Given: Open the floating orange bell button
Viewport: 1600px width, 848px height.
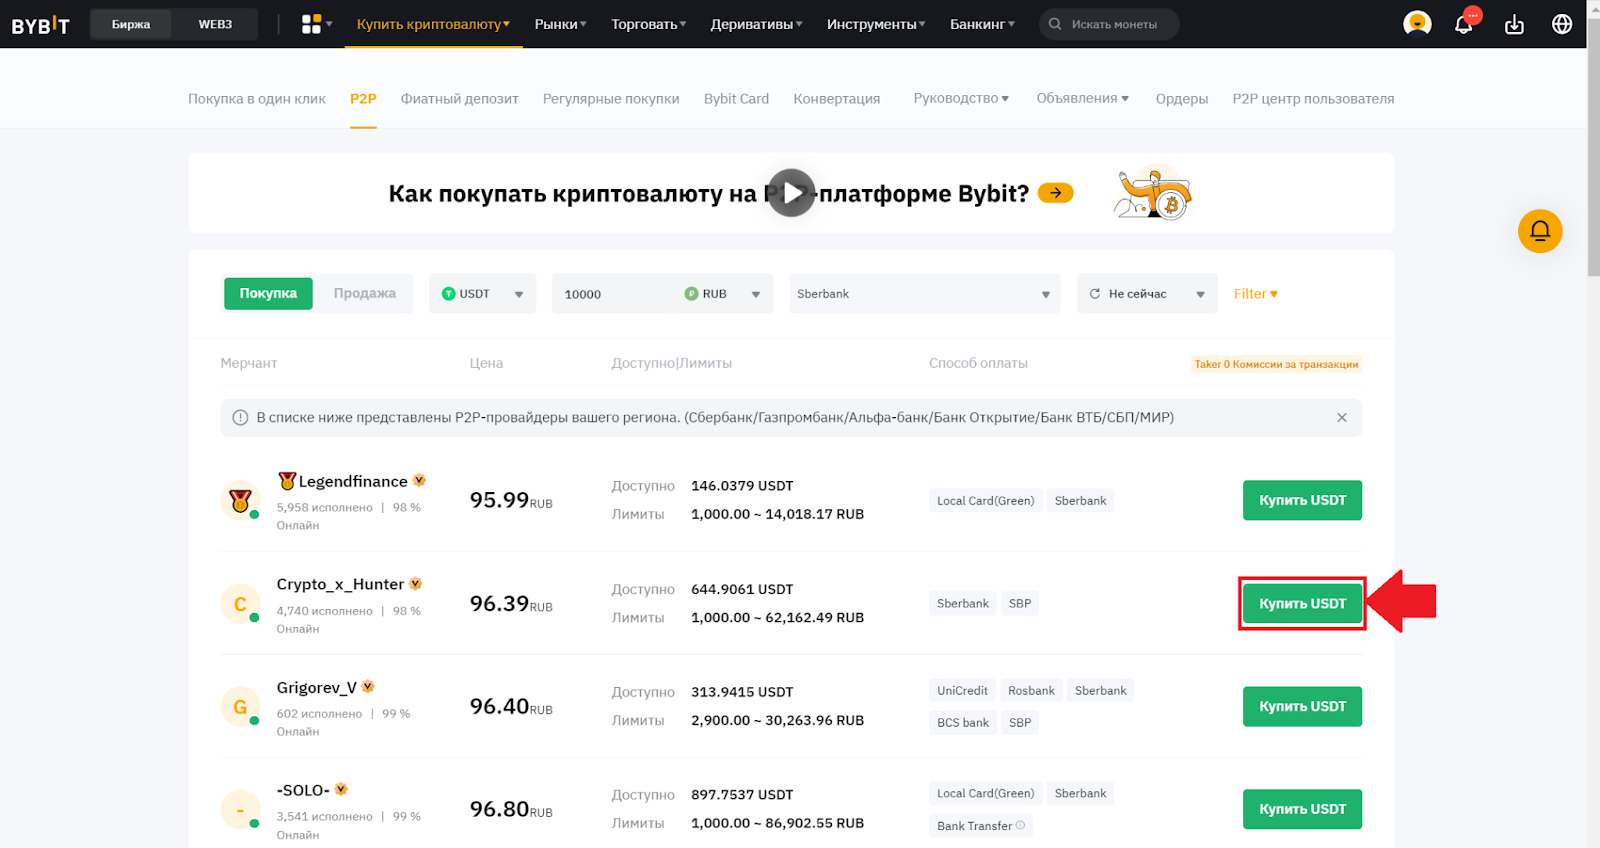Looking at the screenshot, I should 1540,231.
